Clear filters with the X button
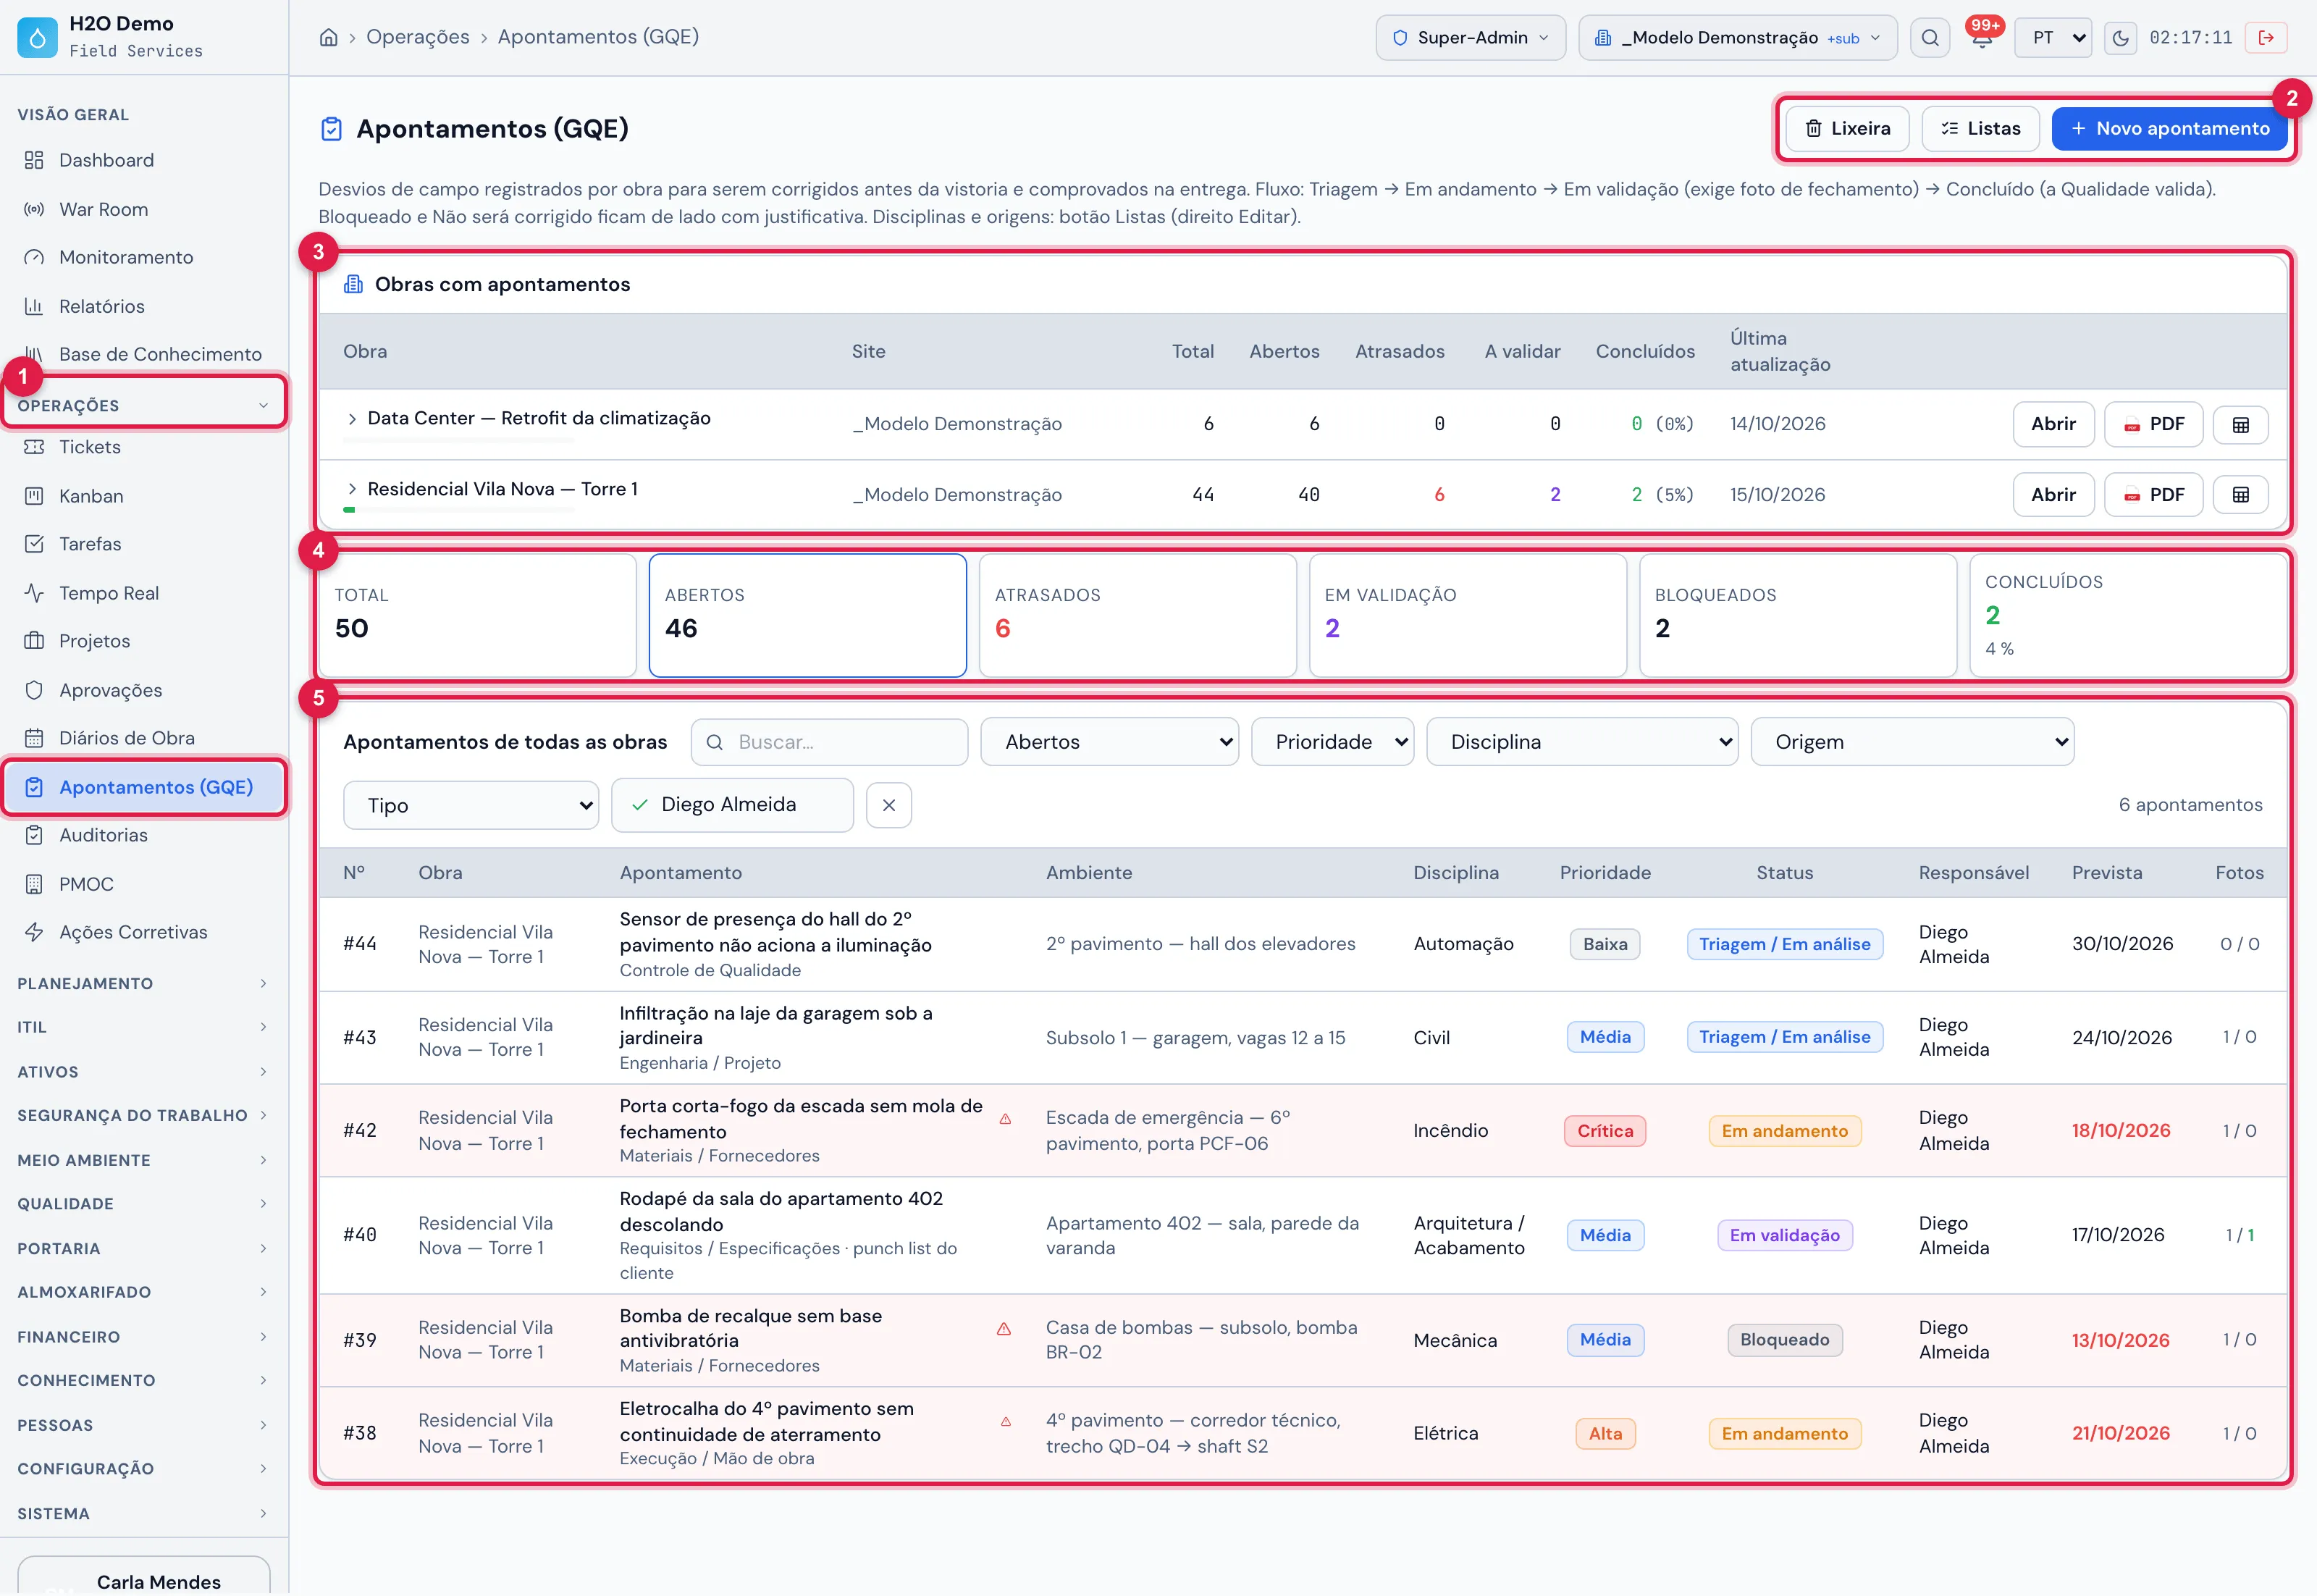This screenshot has width=2317, height=1596. [x=888, y=805]
